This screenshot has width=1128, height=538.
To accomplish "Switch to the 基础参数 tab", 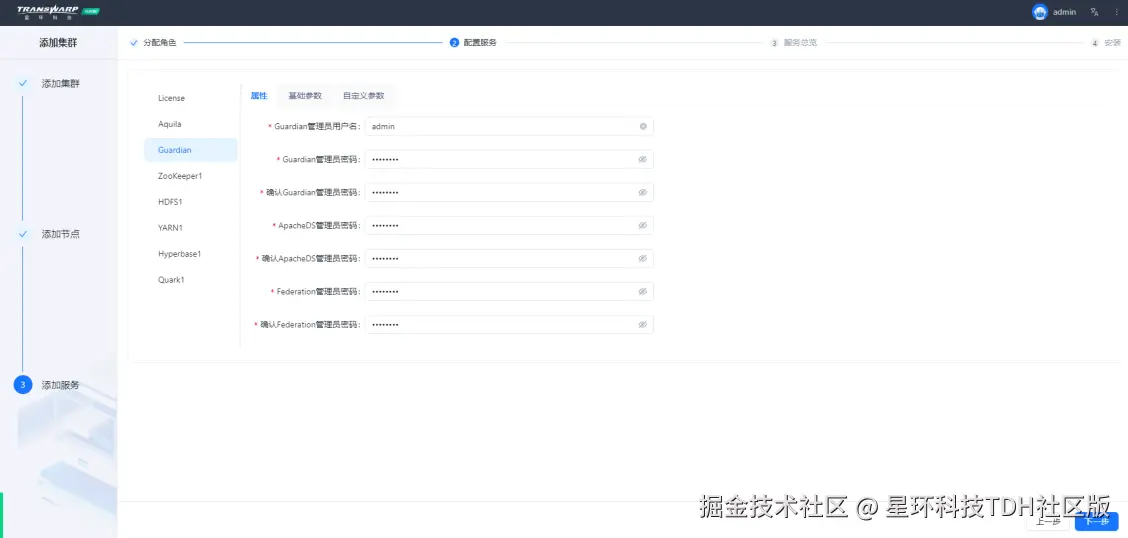I will 305,96.
